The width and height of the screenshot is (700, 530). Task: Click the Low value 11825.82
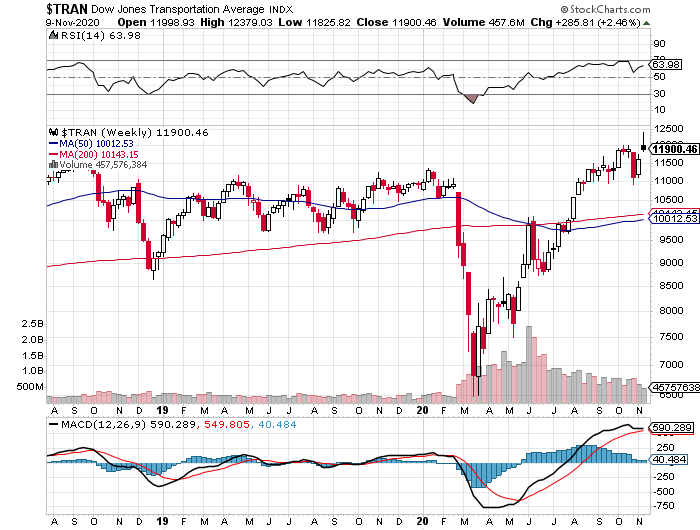click(328, 22)
